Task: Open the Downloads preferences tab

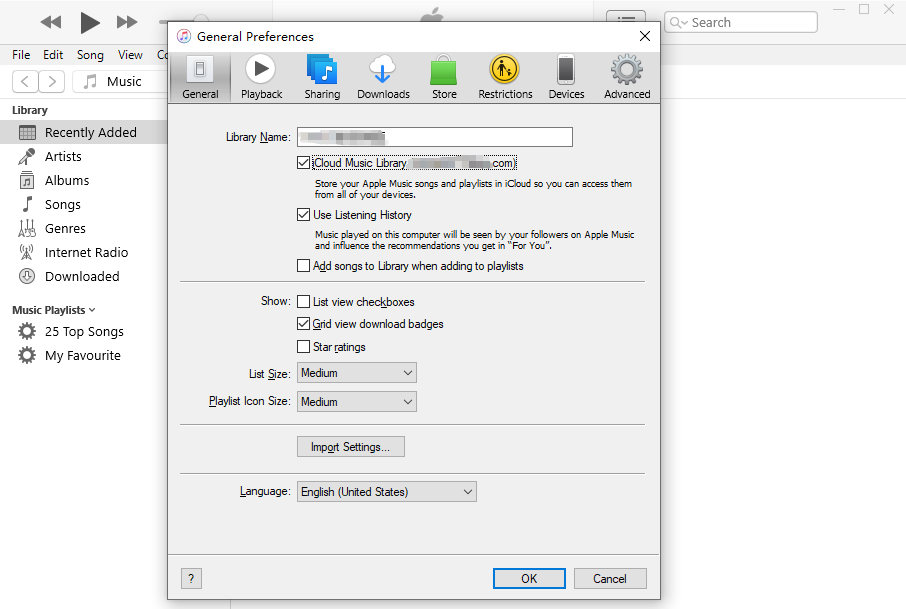Action: (383, 77)
